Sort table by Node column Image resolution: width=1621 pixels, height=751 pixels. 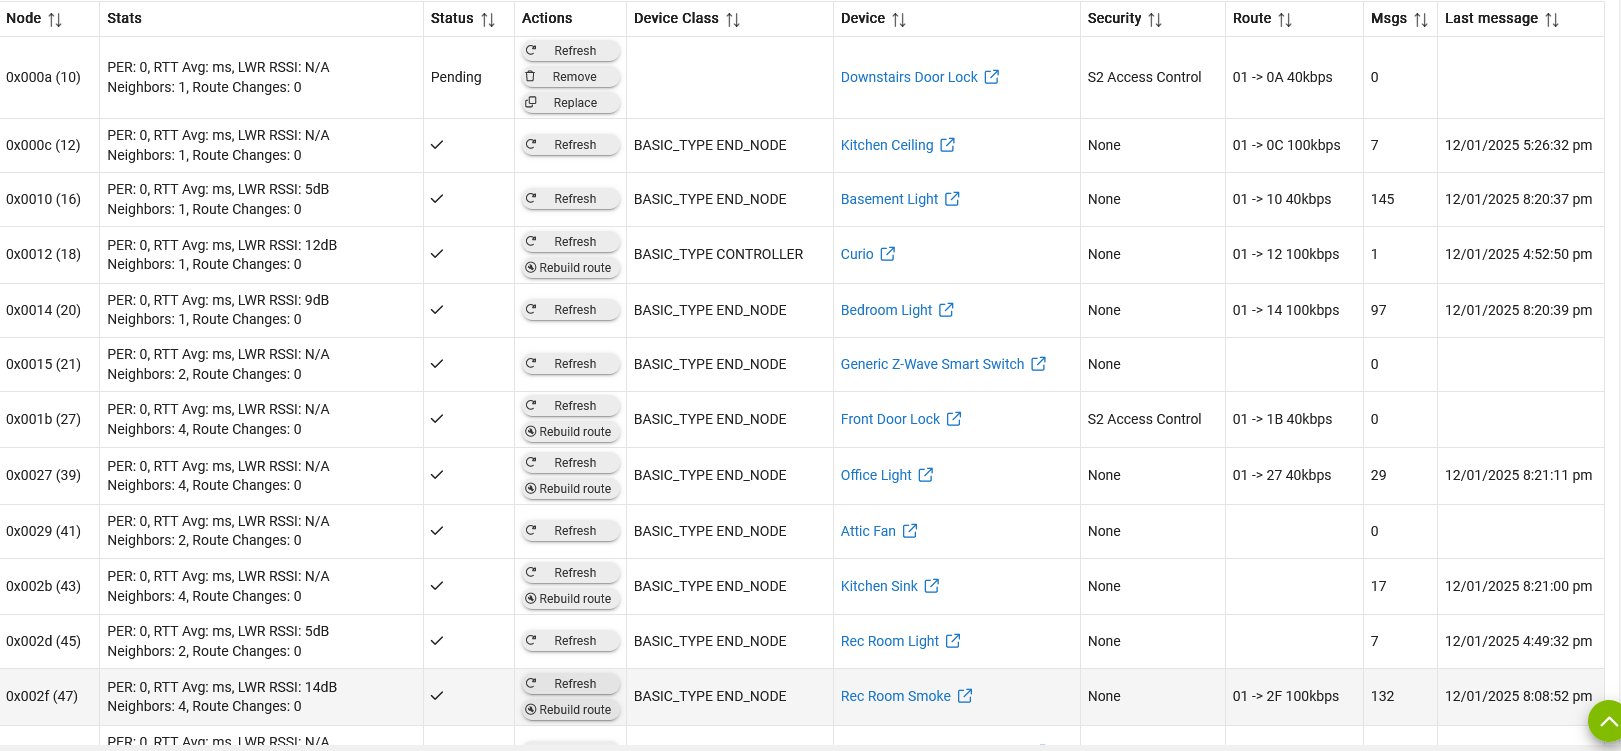[55, 19]
